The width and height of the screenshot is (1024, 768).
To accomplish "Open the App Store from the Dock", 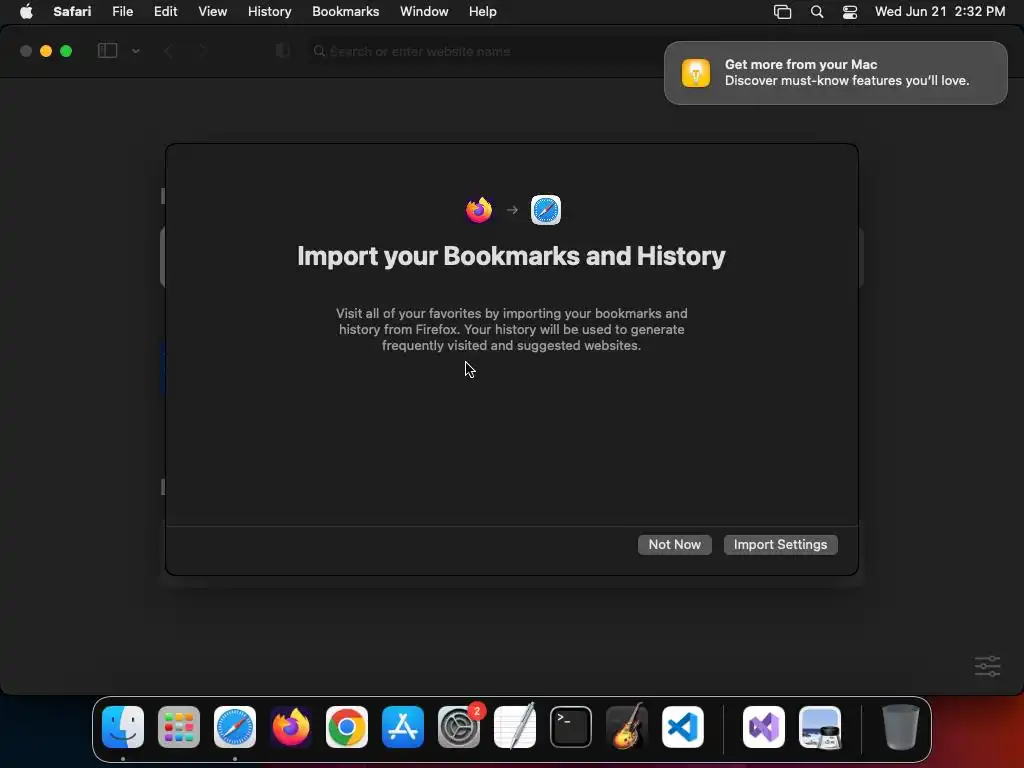I will (x=403, y=727).
